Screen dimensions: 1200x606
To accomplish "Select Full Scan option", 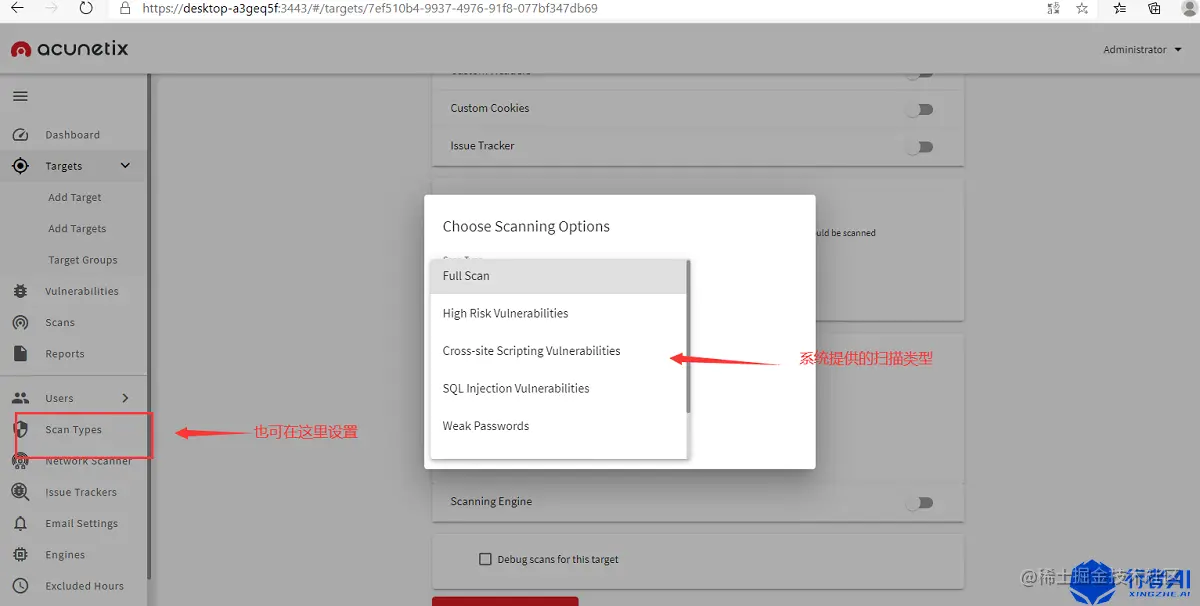I will coord(558,276).
